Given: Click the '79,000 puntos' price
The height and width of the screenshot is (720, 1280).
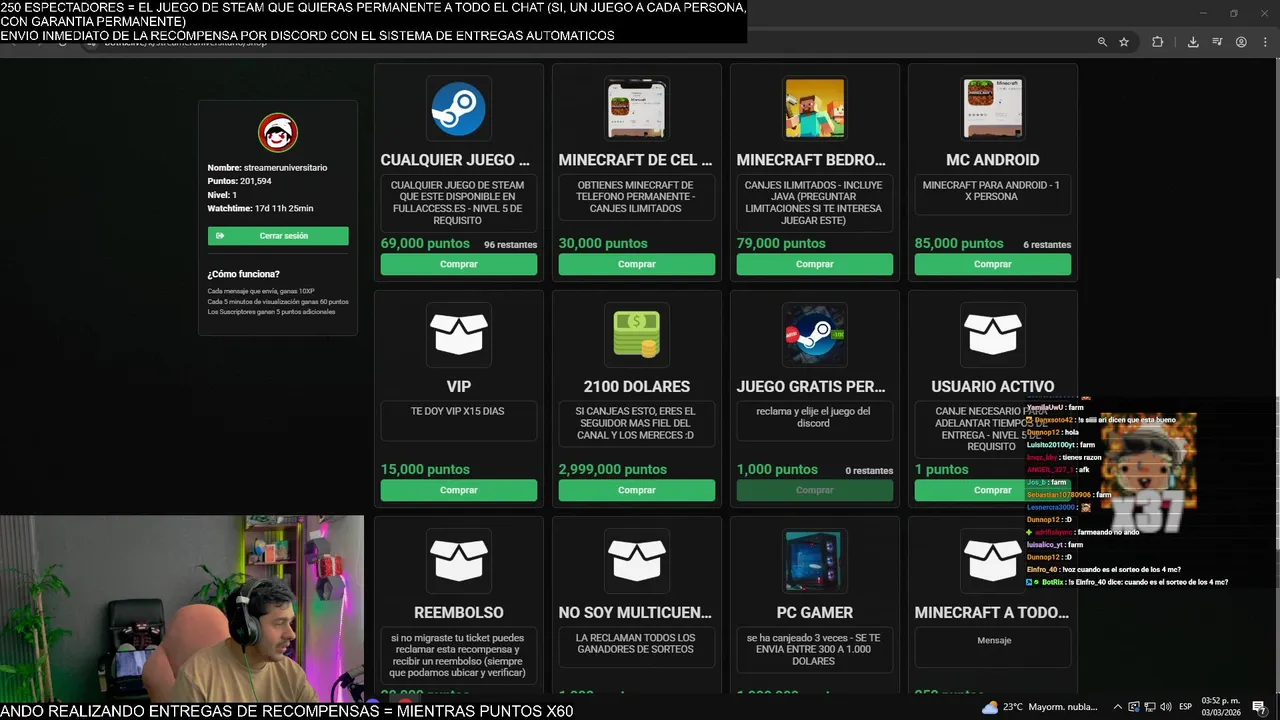Looking at the screenshot, I should (x=781, y=244).
